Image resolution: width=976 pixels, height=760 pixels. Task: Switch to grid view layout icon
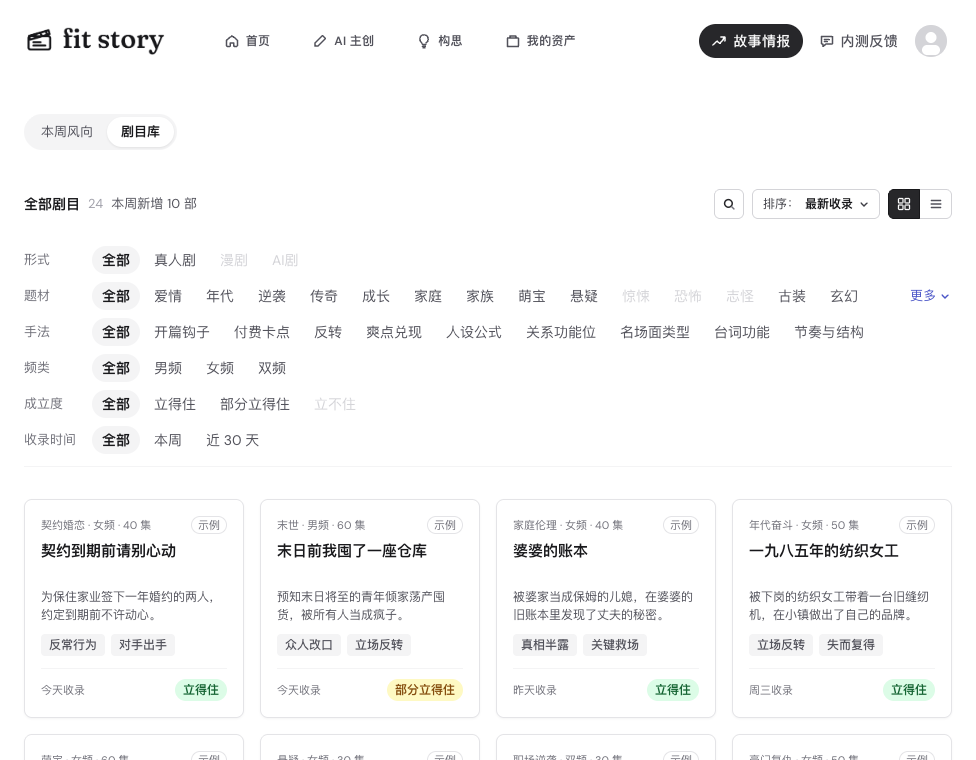click(x=904, y=204)
